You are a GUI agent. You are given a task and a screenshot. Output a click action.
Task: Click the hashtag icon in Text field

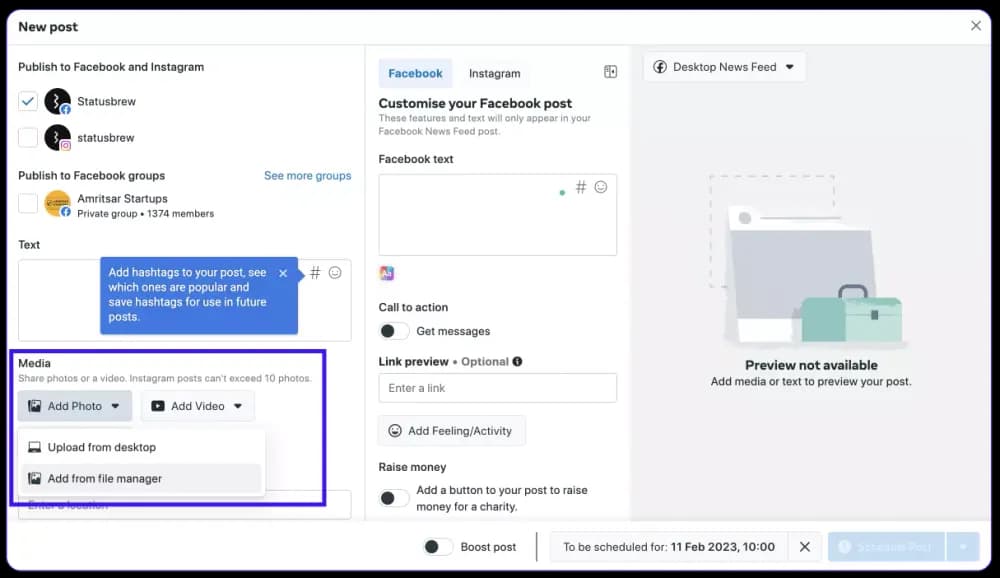[x=315, y=272]
